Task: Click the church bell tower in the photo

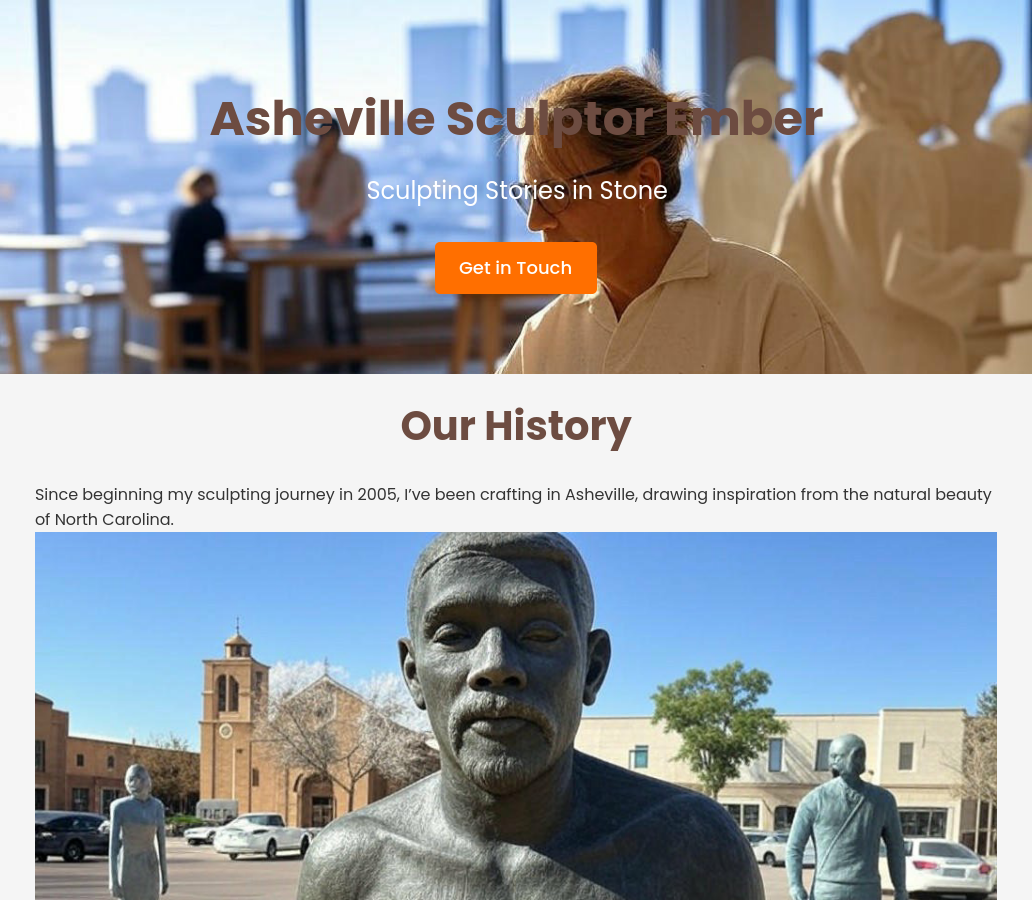Action: coord(234,711)
